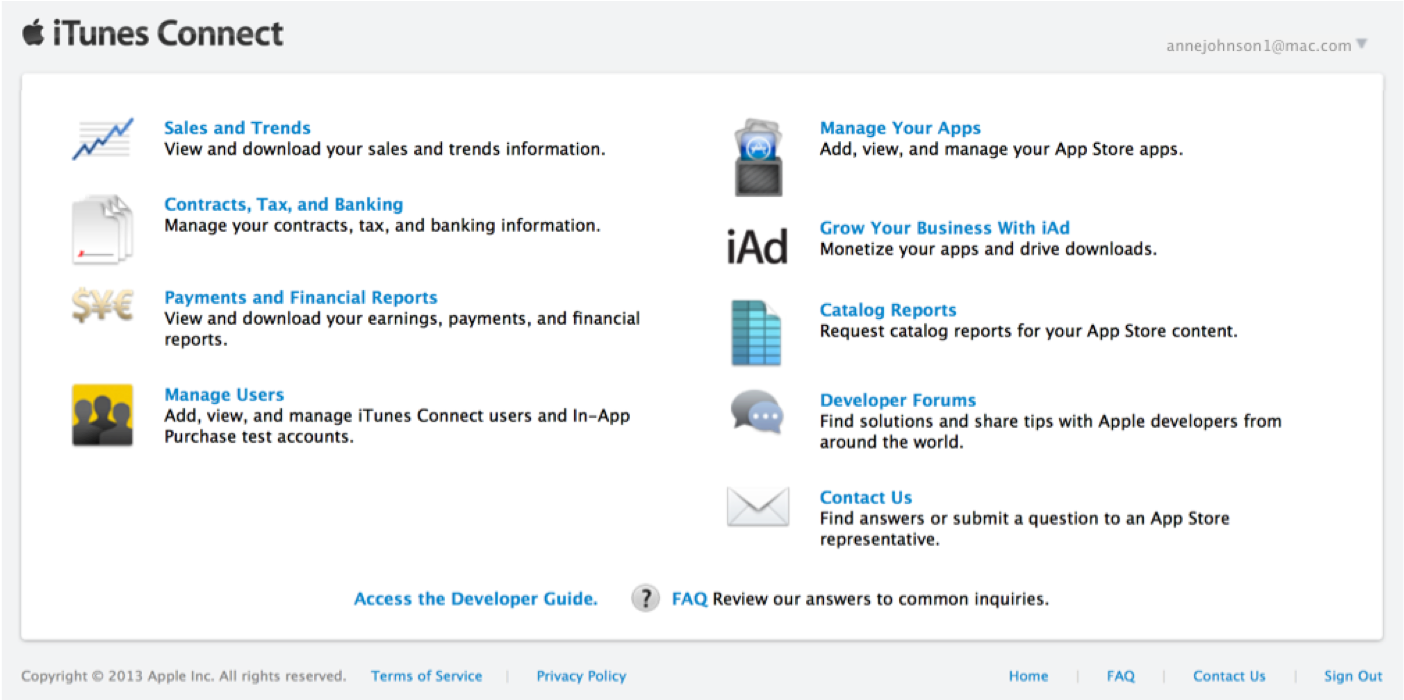The width and height of the screenshot is (1404, 700).
Task: Click the iAd logo icon
Action: [x=757, y=245]
